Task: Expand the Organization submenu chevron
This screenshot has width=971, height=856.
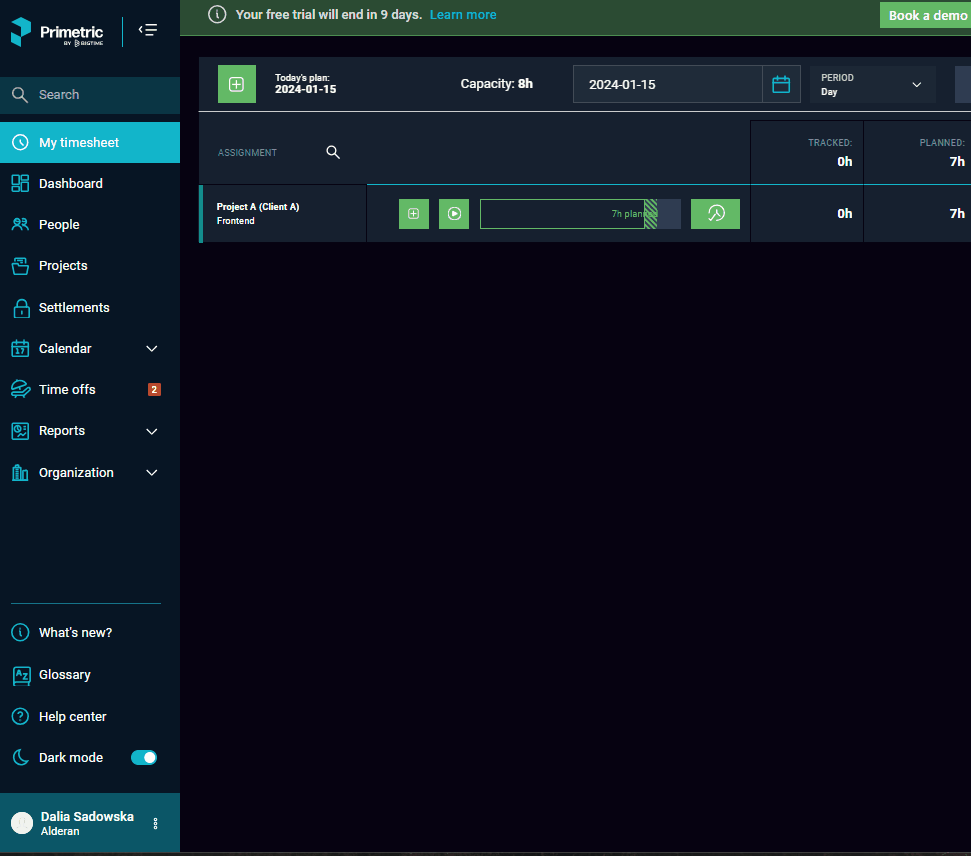Action: [x=152, y=473]
